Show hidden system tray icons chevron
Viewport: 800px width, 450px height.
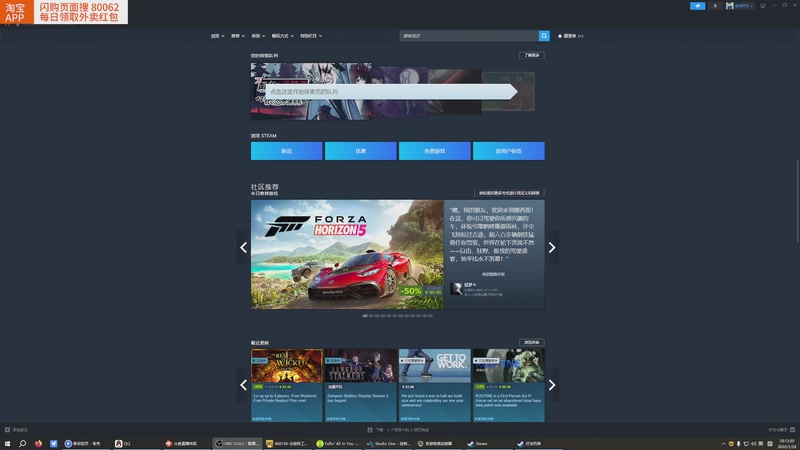pyautogui.click(x=723, y=443)
